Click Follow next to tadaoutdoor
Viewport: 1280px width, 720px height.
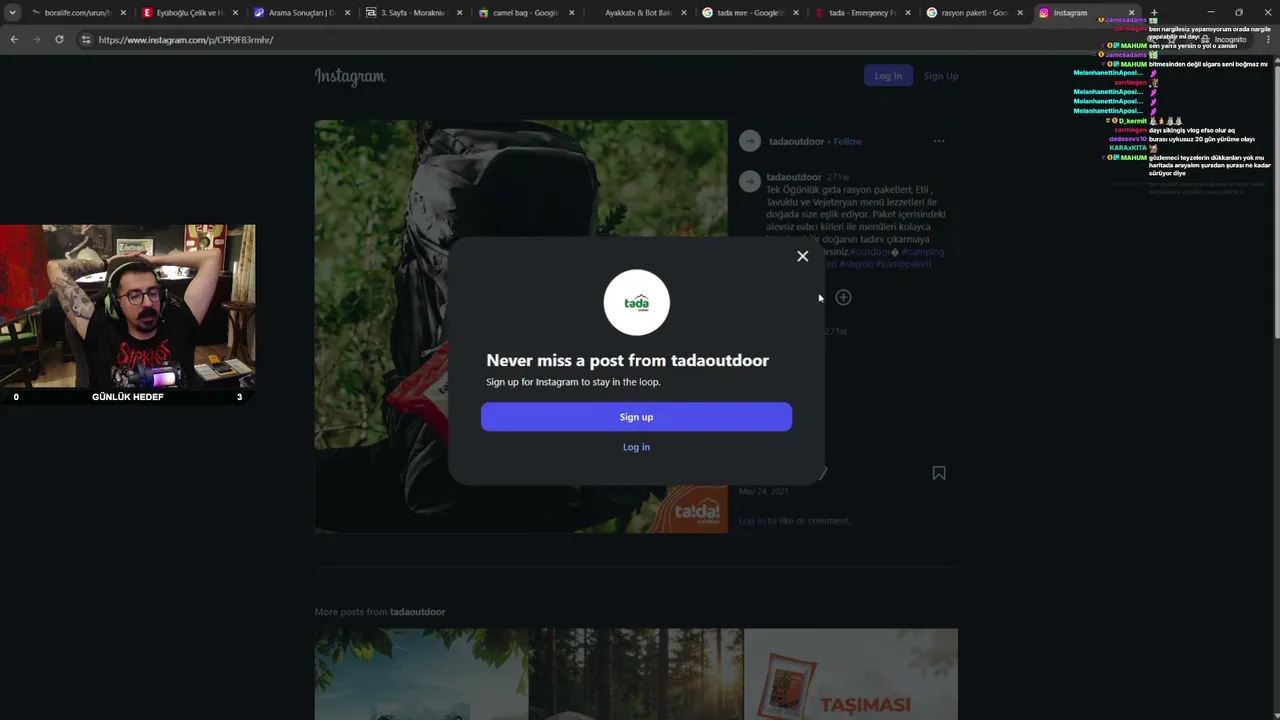pyautogui.click(x=848, y=141)
